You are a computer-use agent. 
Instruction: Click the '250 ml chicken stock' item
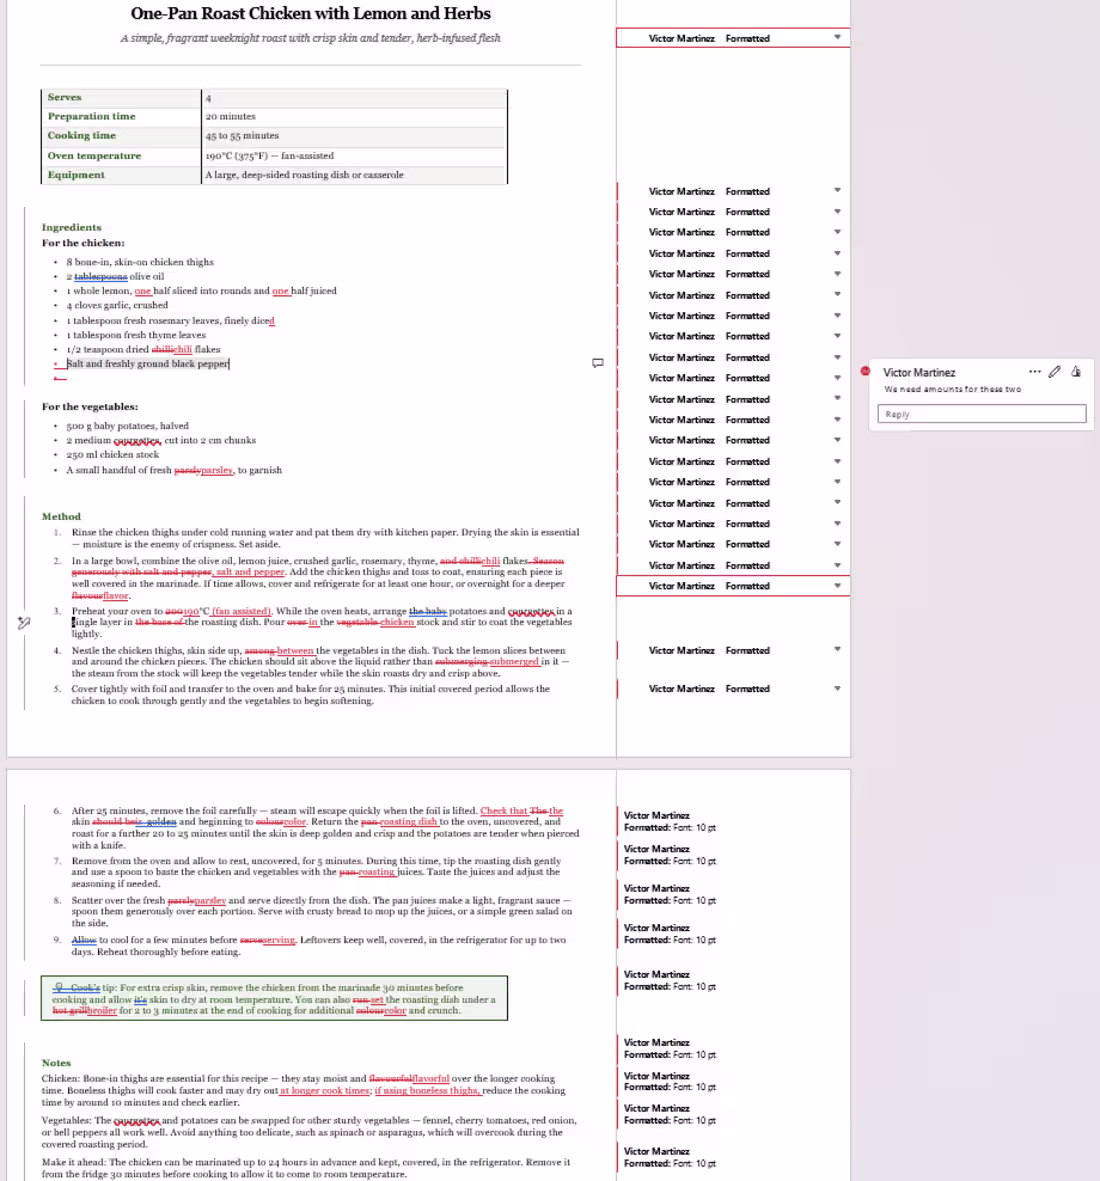pos(112,455)
